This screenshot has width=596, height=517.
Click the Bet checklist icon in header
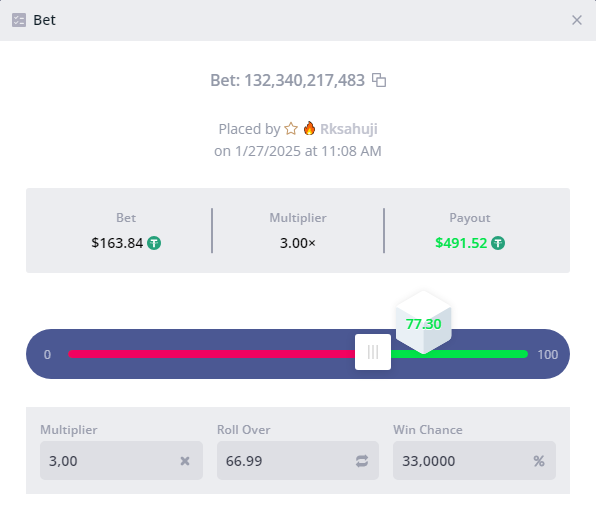pyautogui.click(x=19, y=20)
